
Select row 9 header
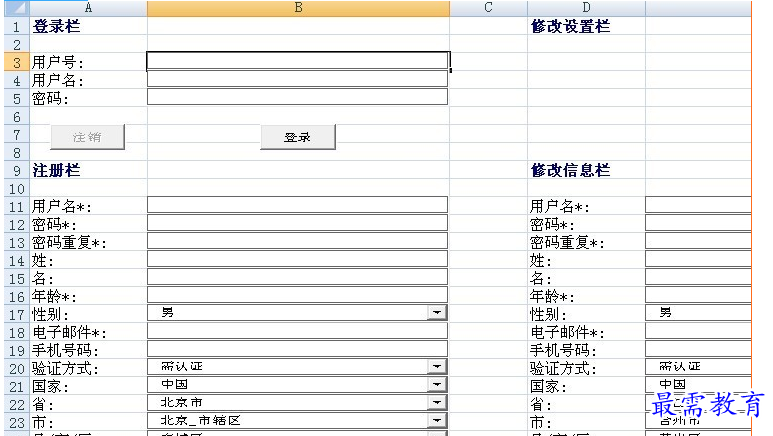(x=17, y=171)
